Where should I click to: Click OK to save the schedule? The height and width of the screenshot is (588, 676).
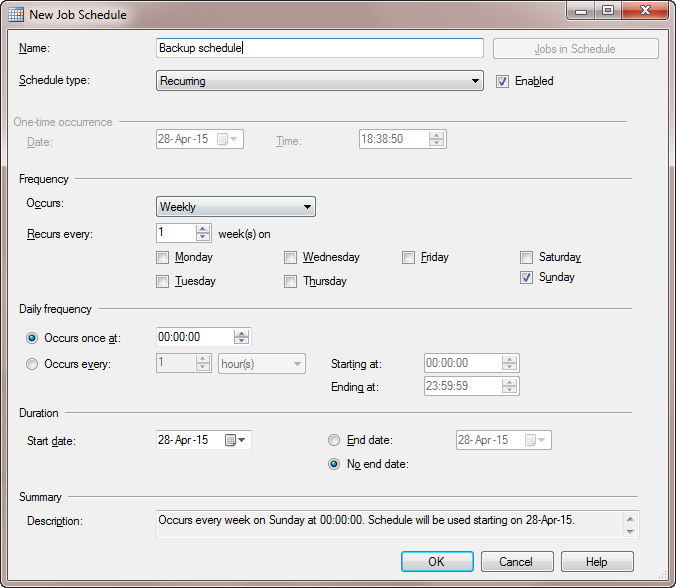437,561
